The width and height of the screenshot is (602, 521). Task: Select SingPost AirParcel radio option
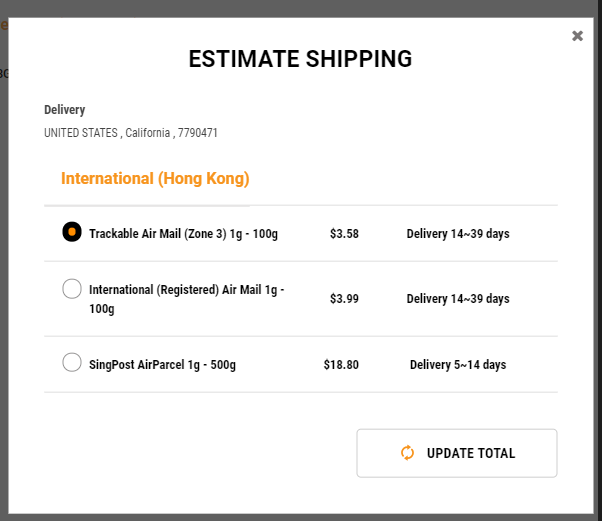(72, 362)
